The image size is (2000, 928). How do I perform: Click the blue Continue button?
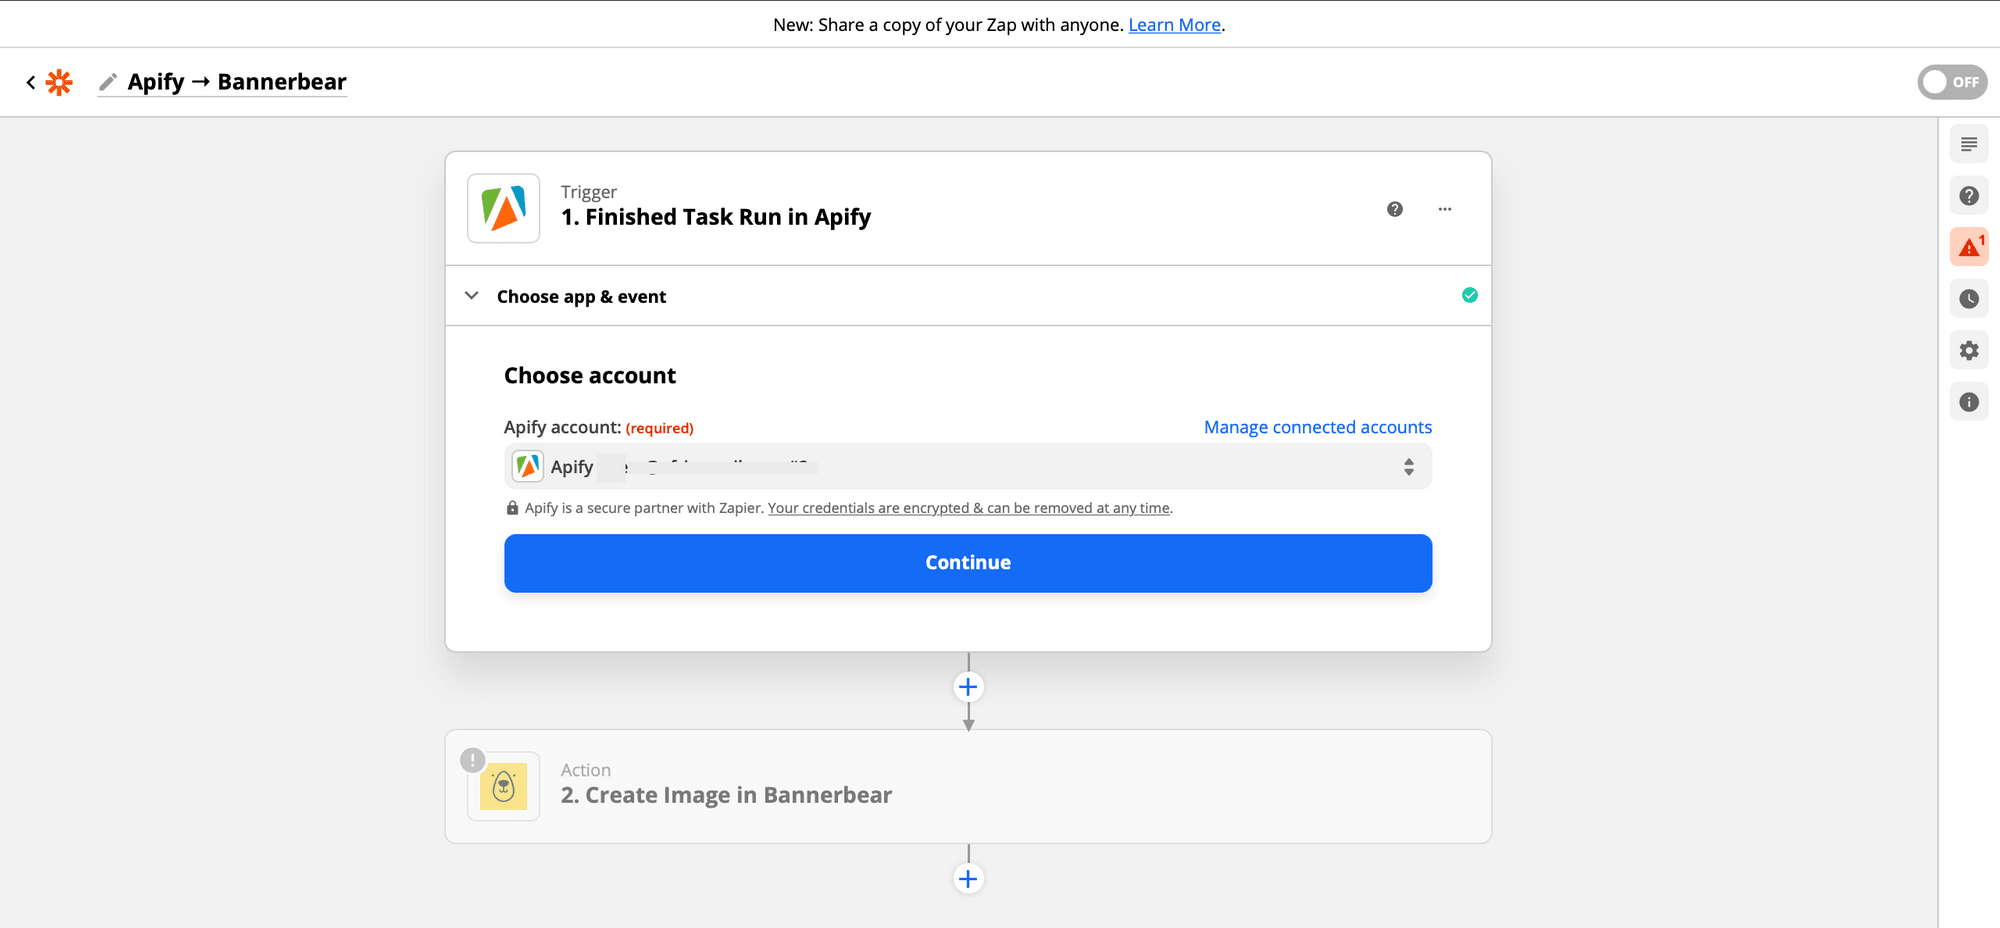(968, 563)
